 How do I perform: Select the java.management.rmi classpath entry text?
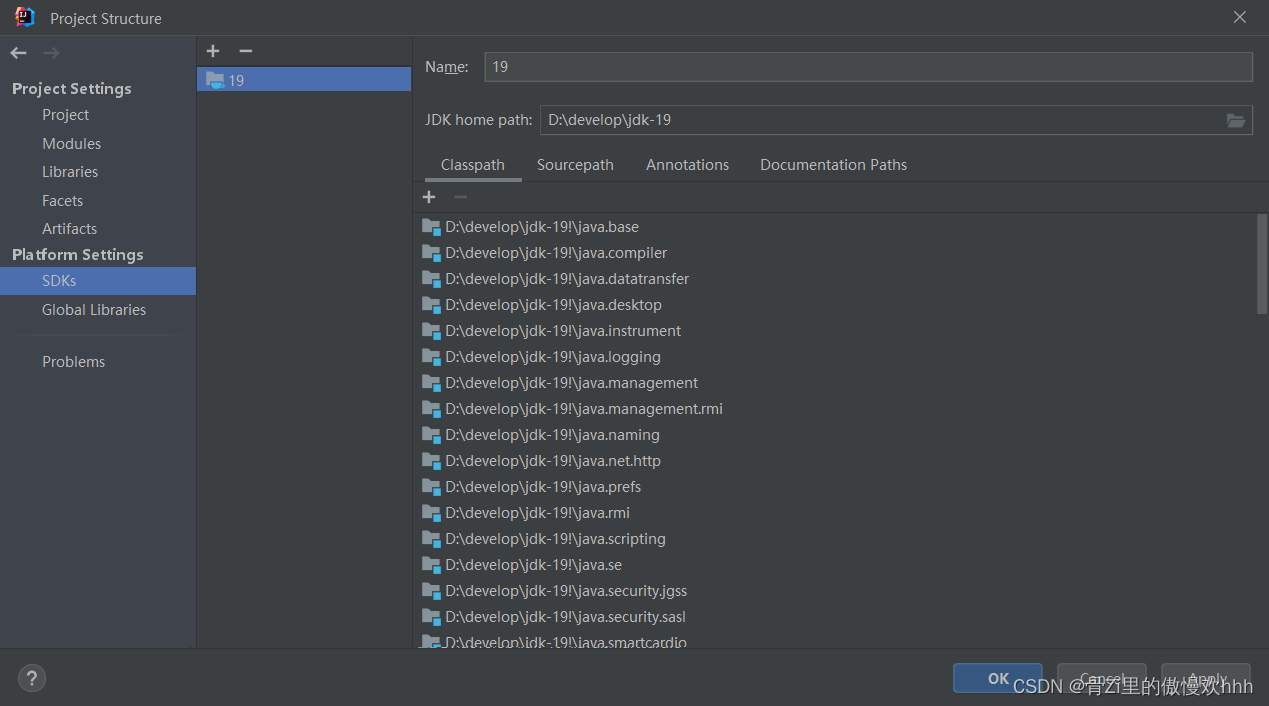coord(584,409)
